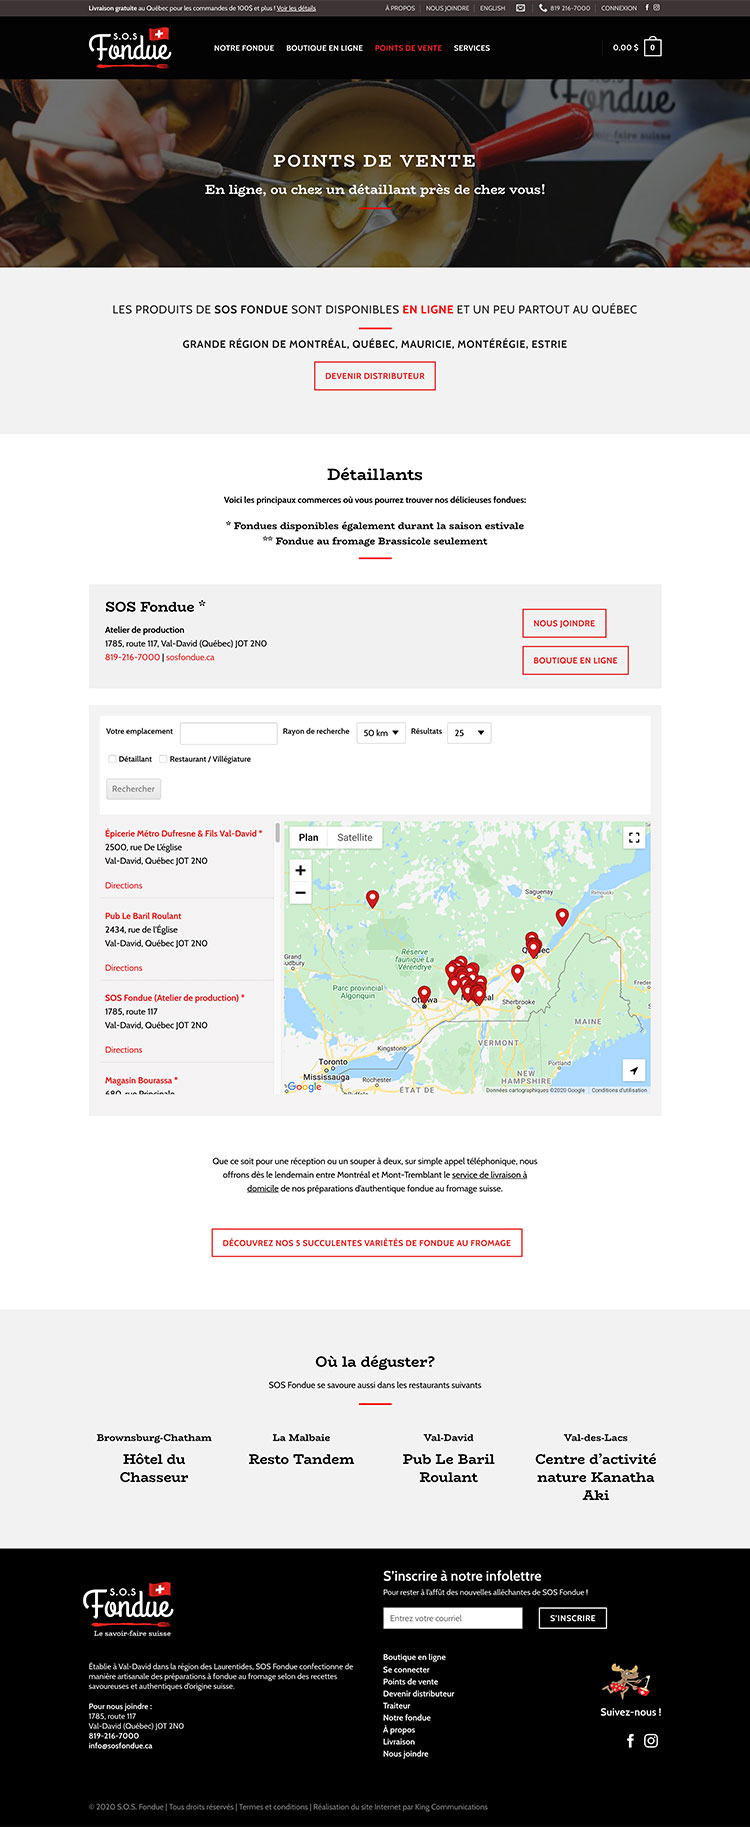Zoom out of the map with minus button
Viewport: 750px width, 1827px height.
pyautogui.click(x=300, y=893)
